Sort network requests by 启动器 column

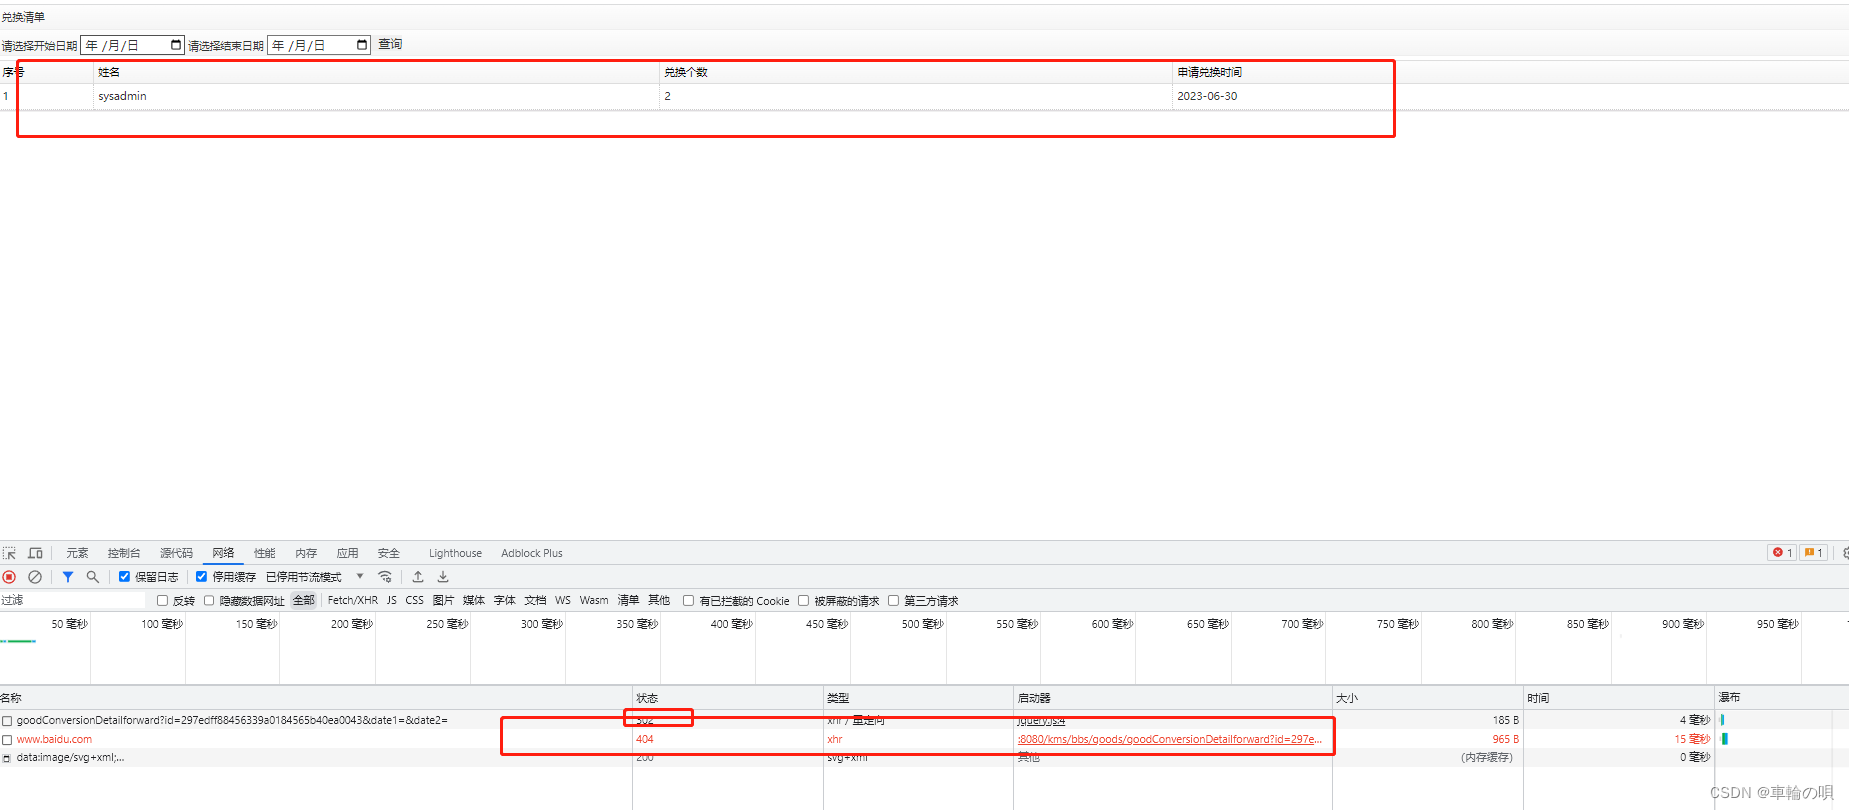(x=1173, y=698)
